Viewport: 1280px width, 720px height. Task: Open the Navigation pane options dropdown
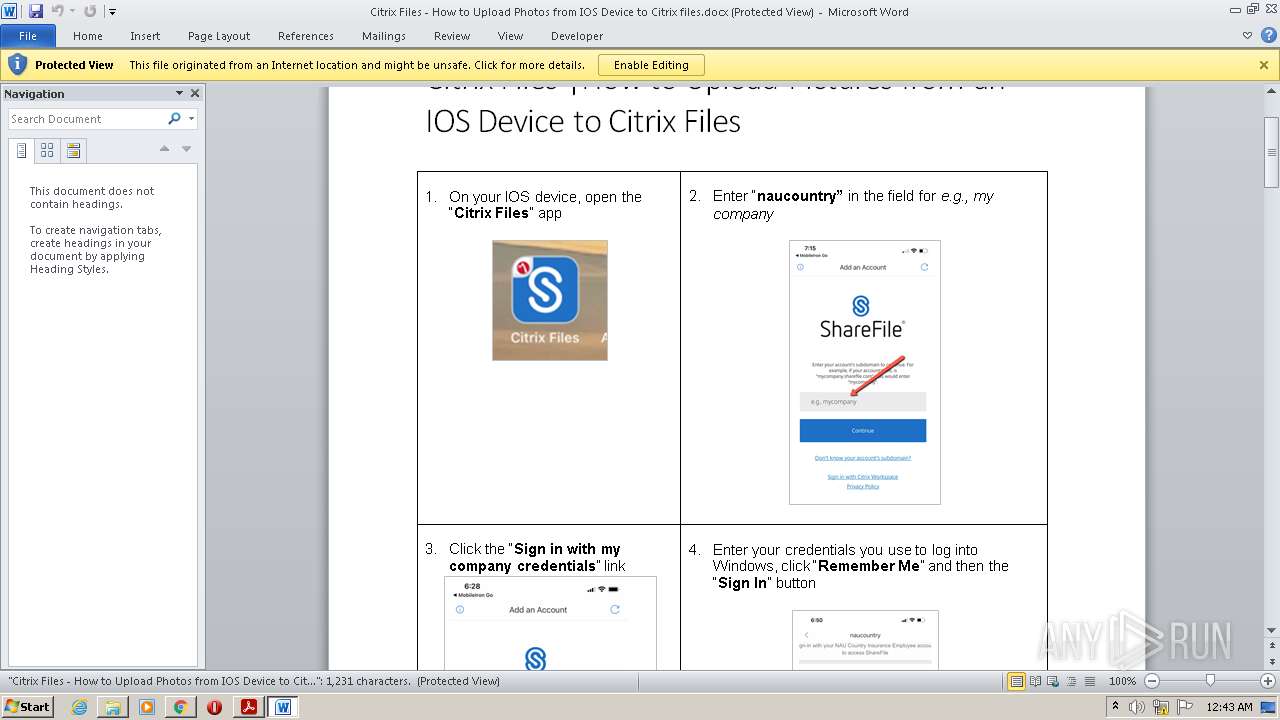(180, 93)
